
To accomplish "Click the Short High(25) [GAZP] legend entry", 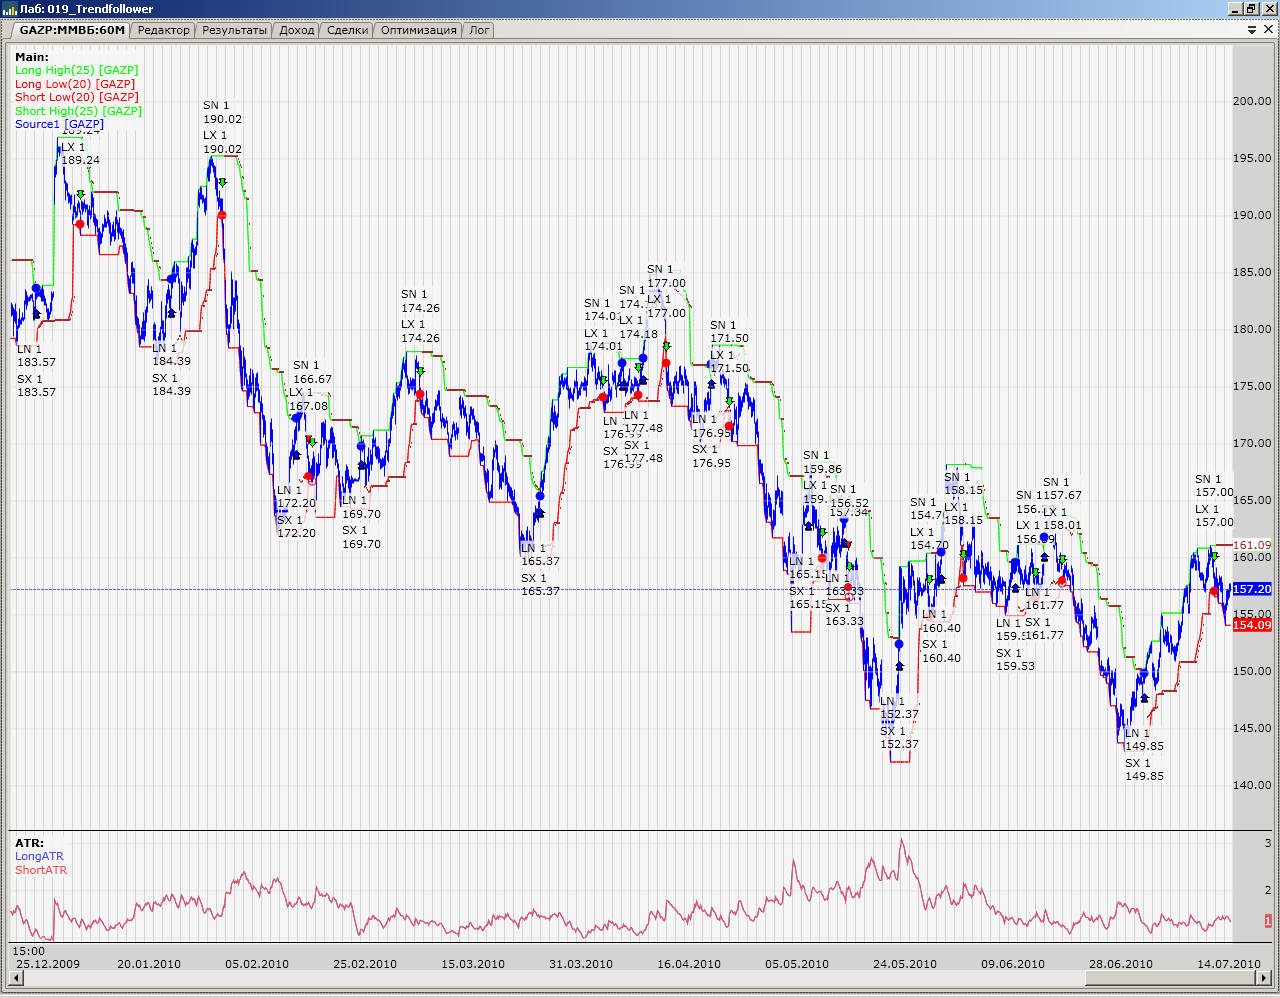I will click(x=79, y=111).
